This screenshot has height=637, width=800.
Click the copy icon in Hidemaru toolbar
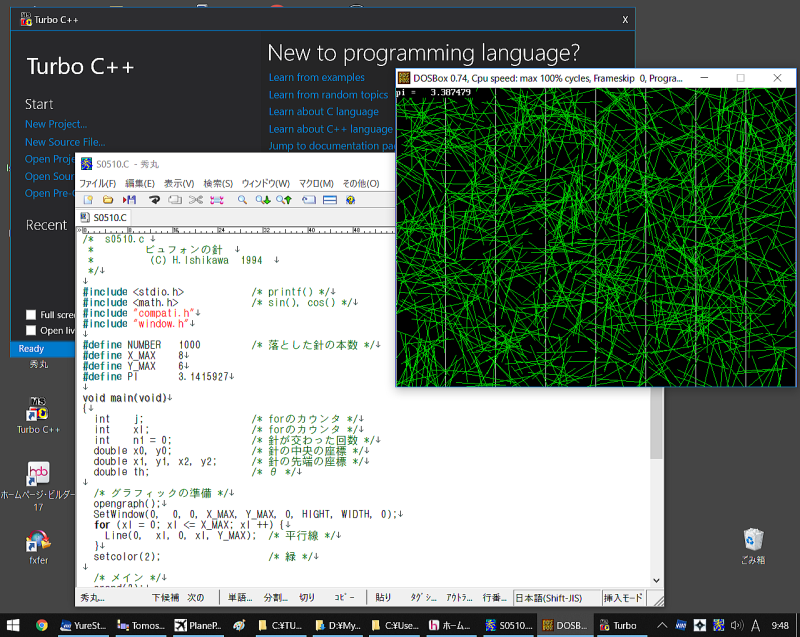click(x=175, y=200)
